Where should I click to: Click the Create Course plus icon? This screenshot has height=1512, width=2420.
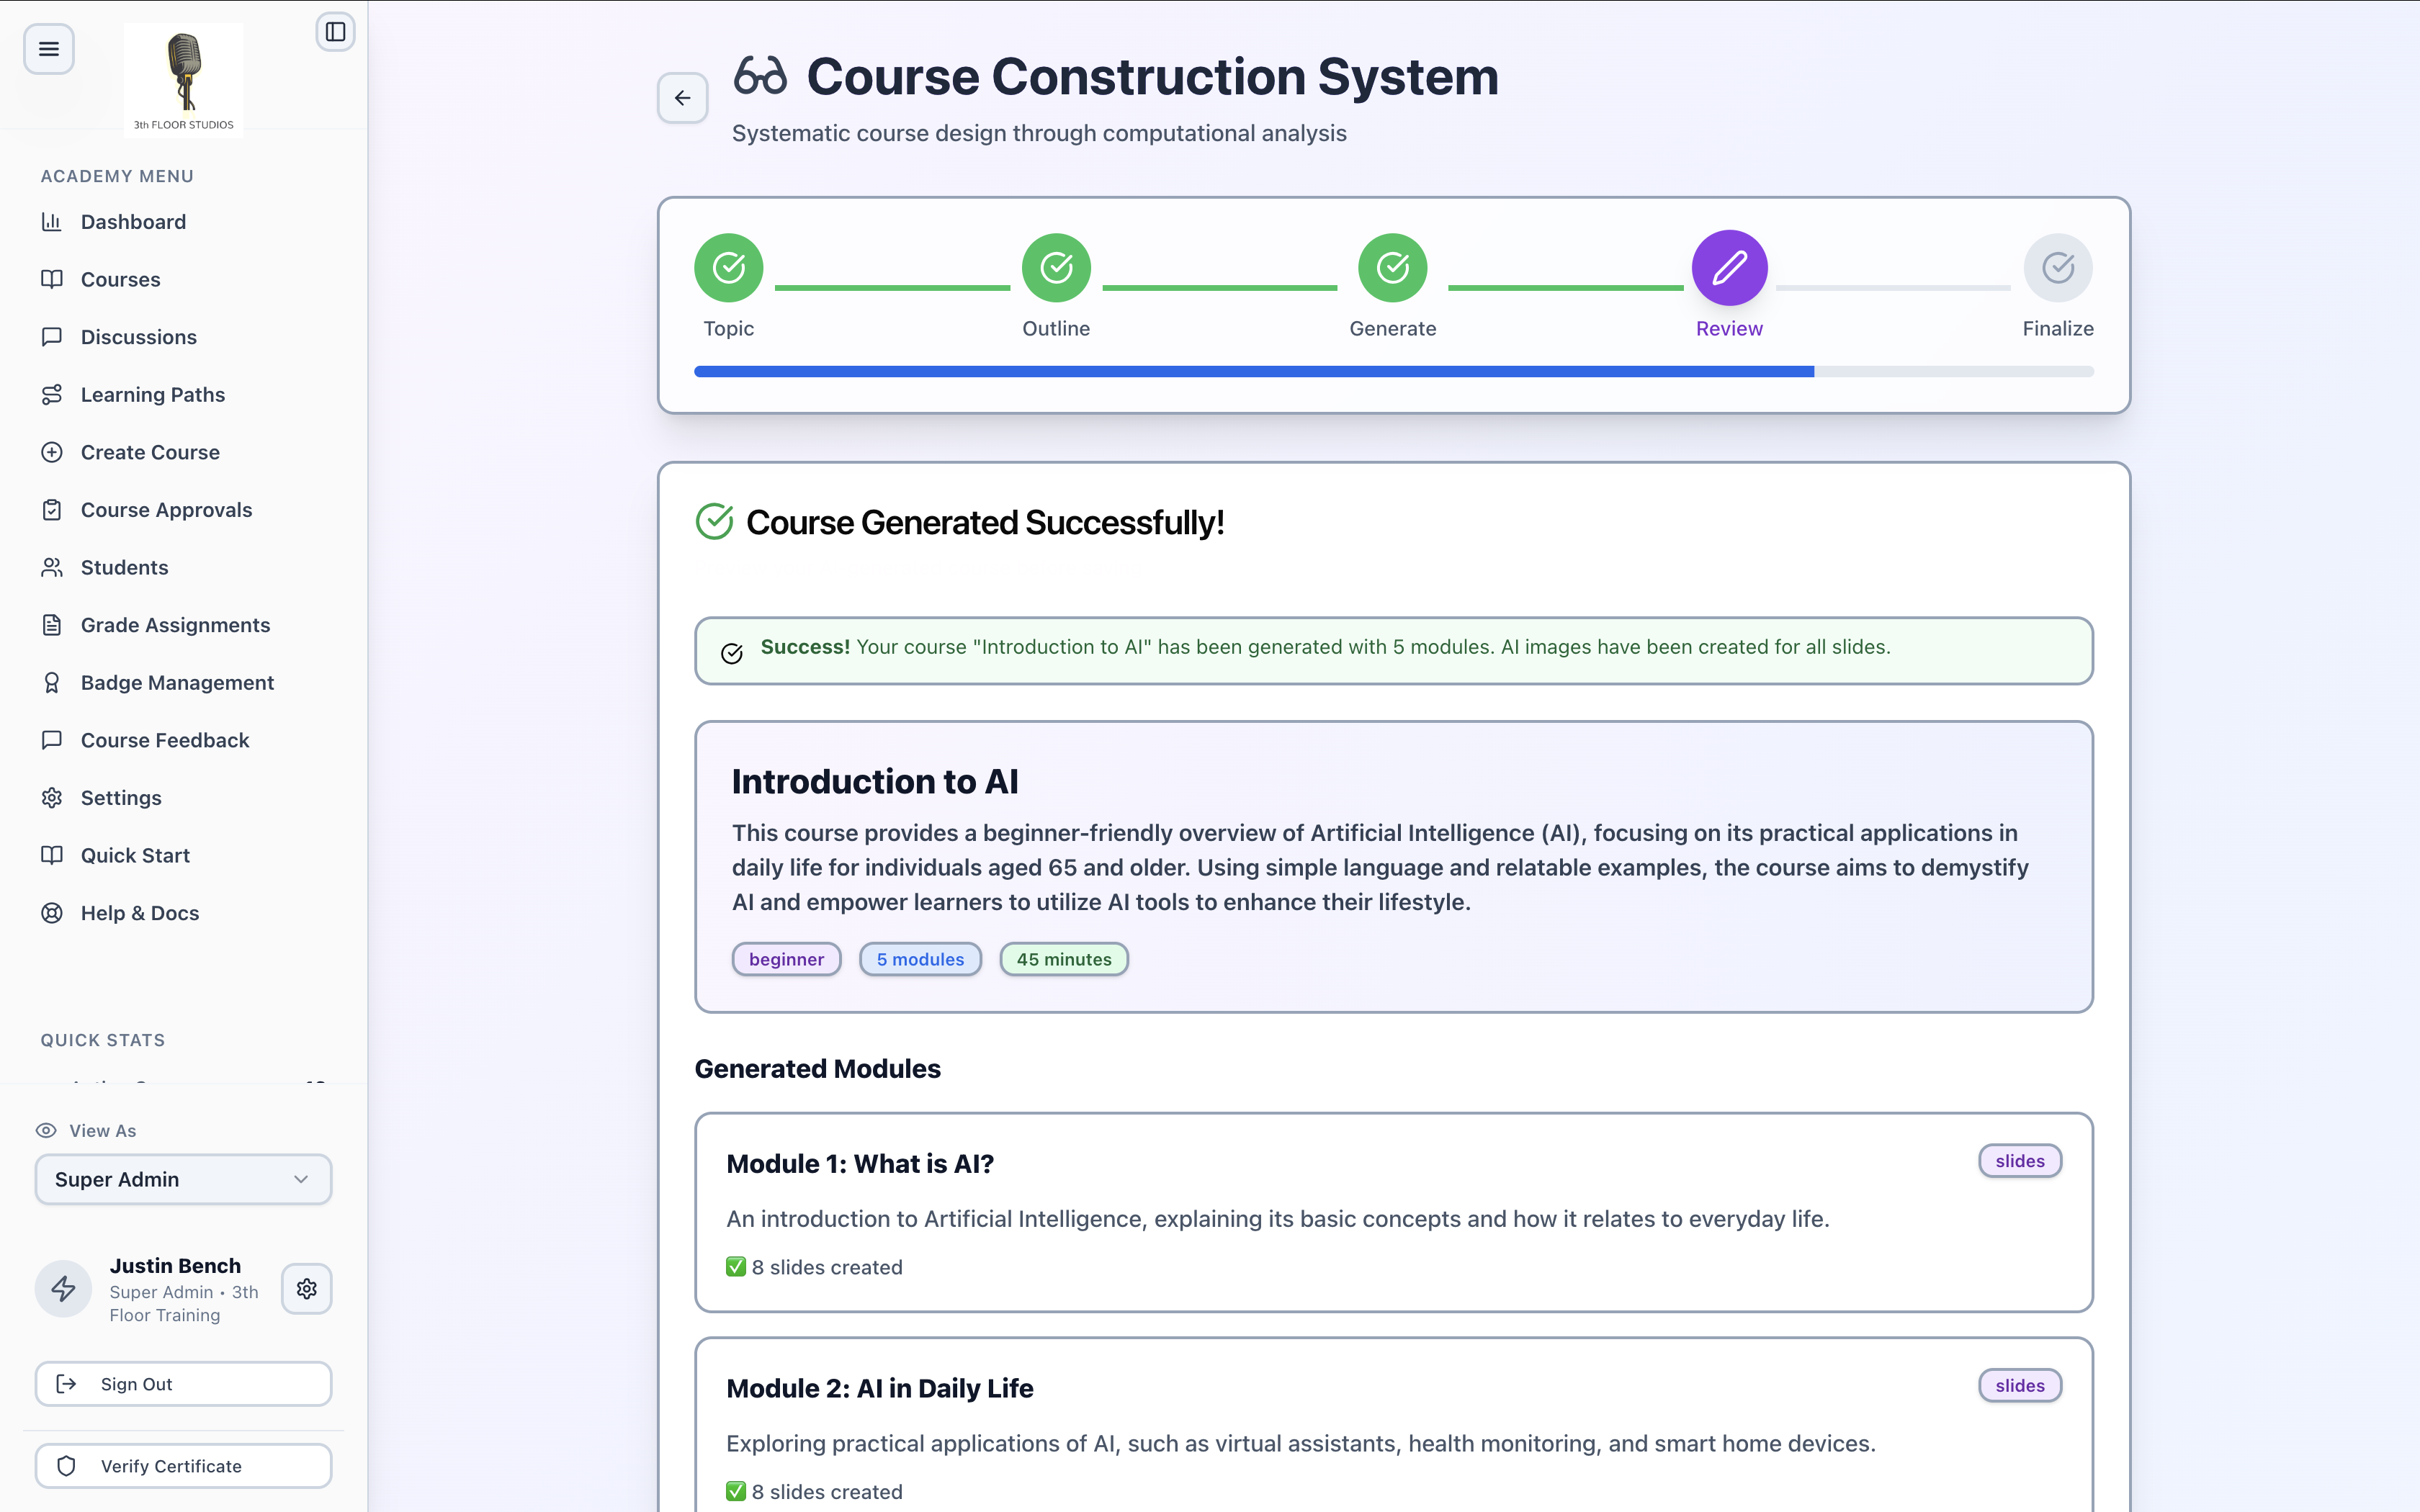pyautogui.click(x=52, y=452)
